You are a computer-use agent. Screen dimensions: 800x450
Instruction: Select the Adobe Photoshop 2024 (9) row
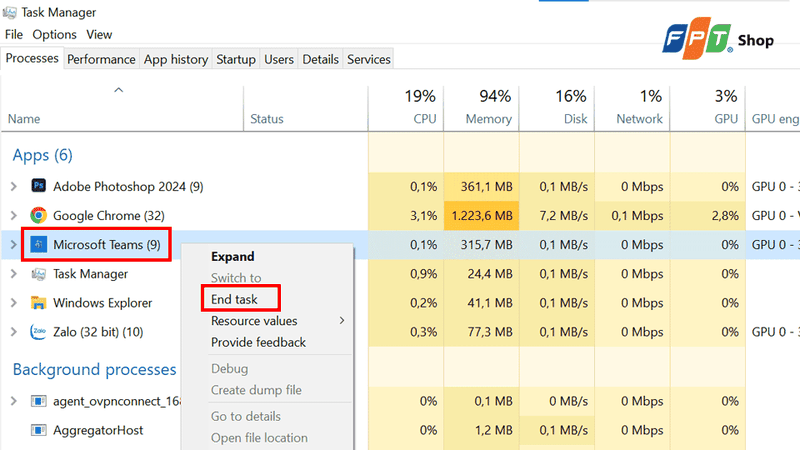click(400, 187)
